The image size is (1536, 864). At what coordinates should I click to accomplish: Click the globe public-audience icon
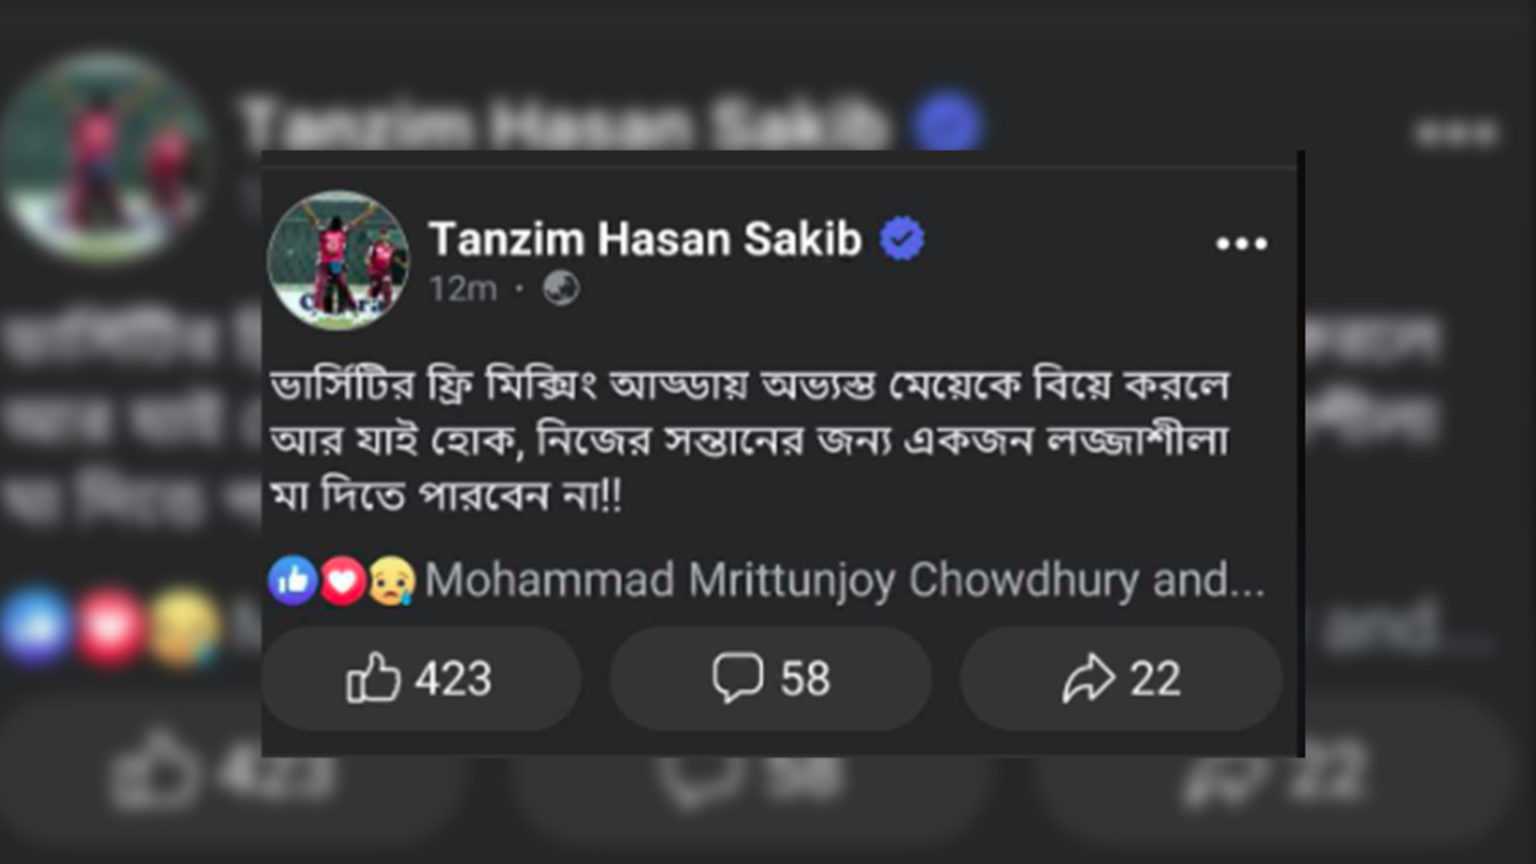(561, 289)
